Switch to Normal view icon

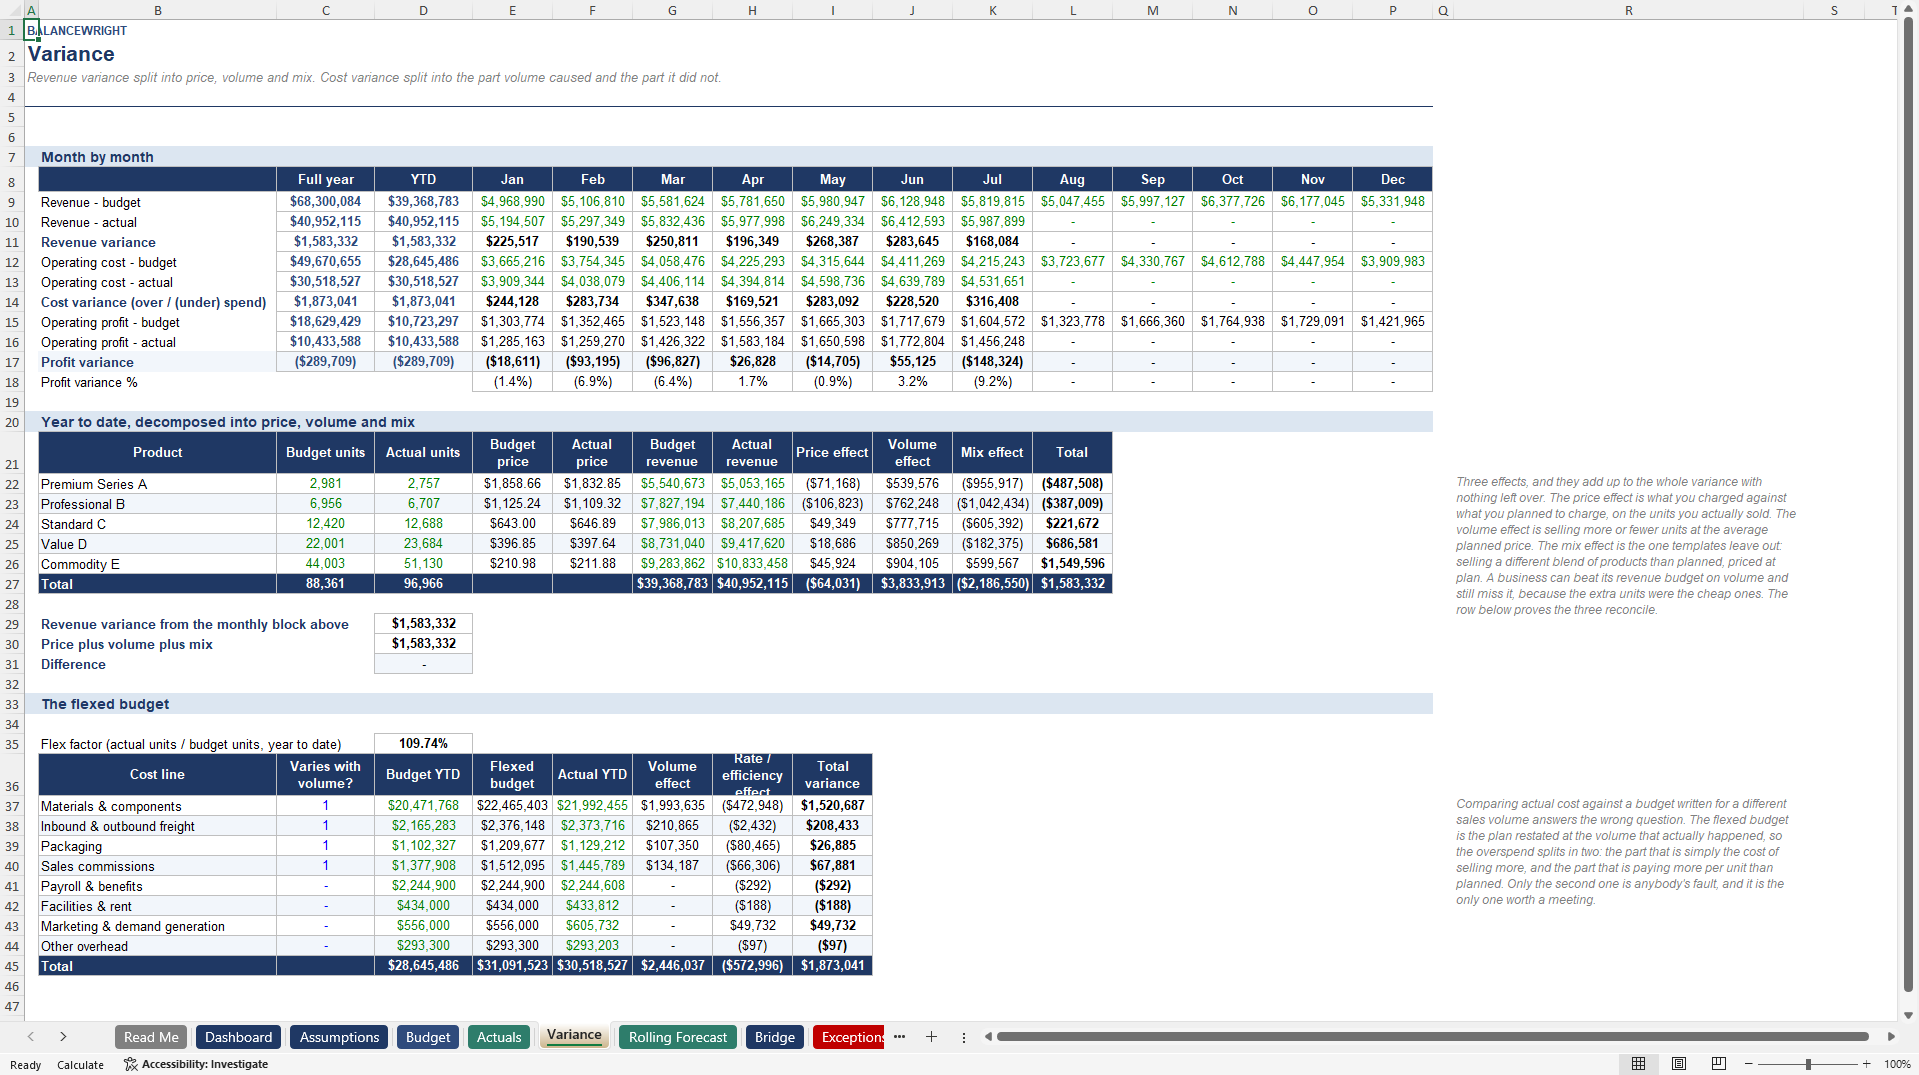coord(1638,1064)
